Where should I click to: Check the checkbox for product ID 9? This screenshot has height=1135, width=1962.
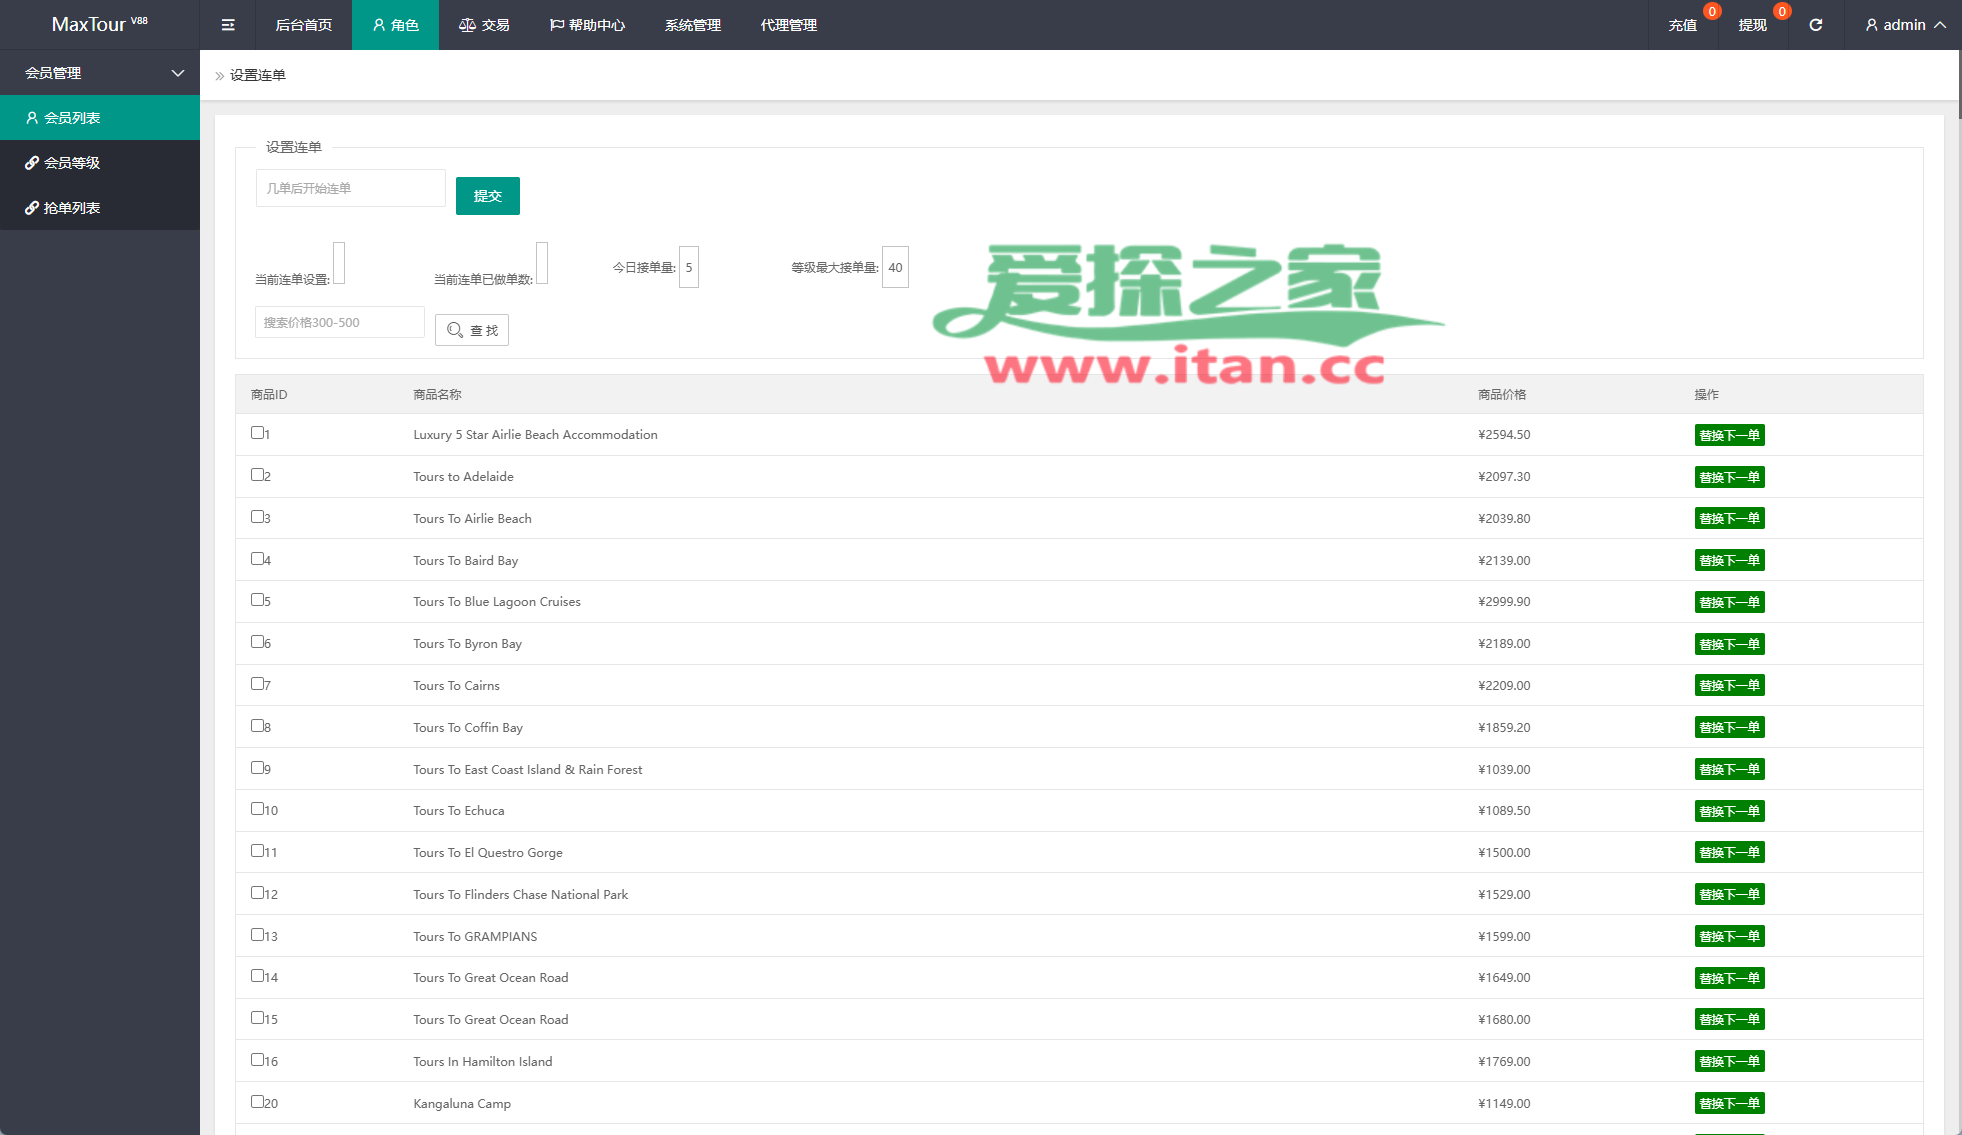pyautogui.click(x=257, y=768)
